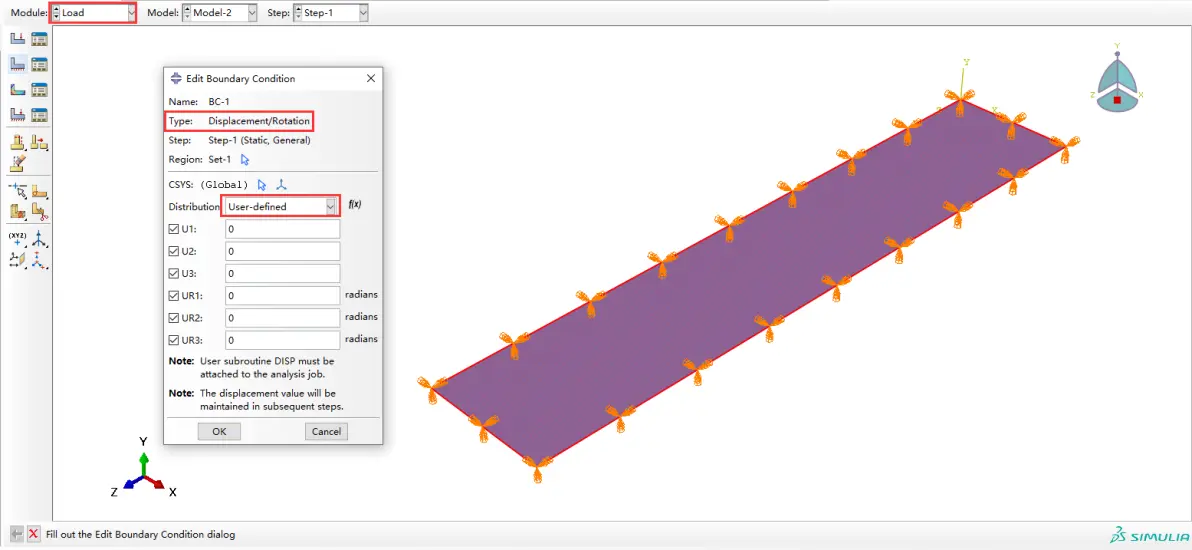Screen dimensions: 1192x550
Task: Click the SIMULIA logo
Action: [x=1148, y=535]
